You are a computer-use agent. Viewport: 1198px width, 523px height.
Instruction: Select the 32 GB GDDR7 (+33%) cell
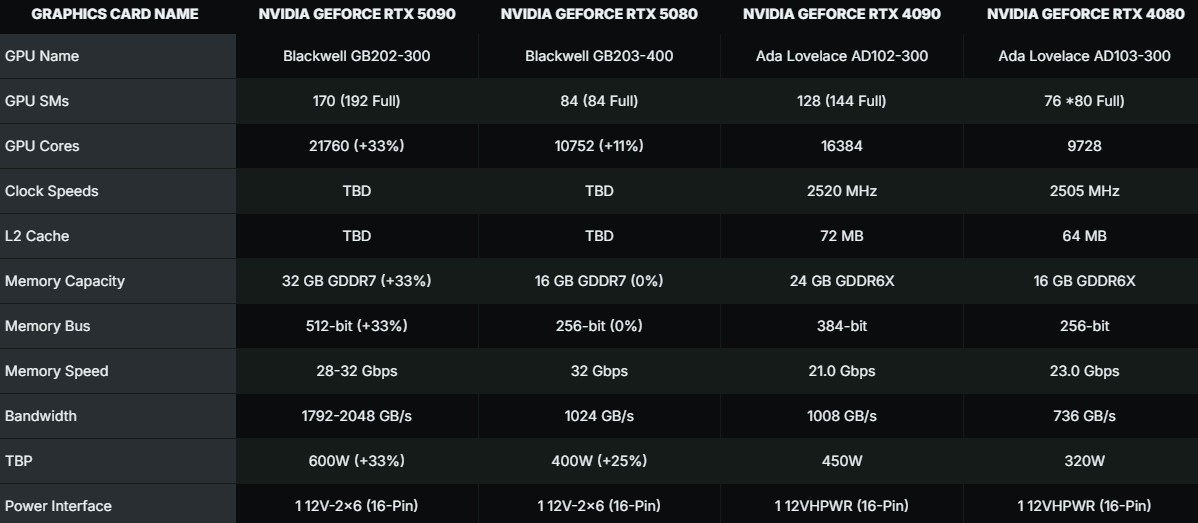[x=357, y=281]
